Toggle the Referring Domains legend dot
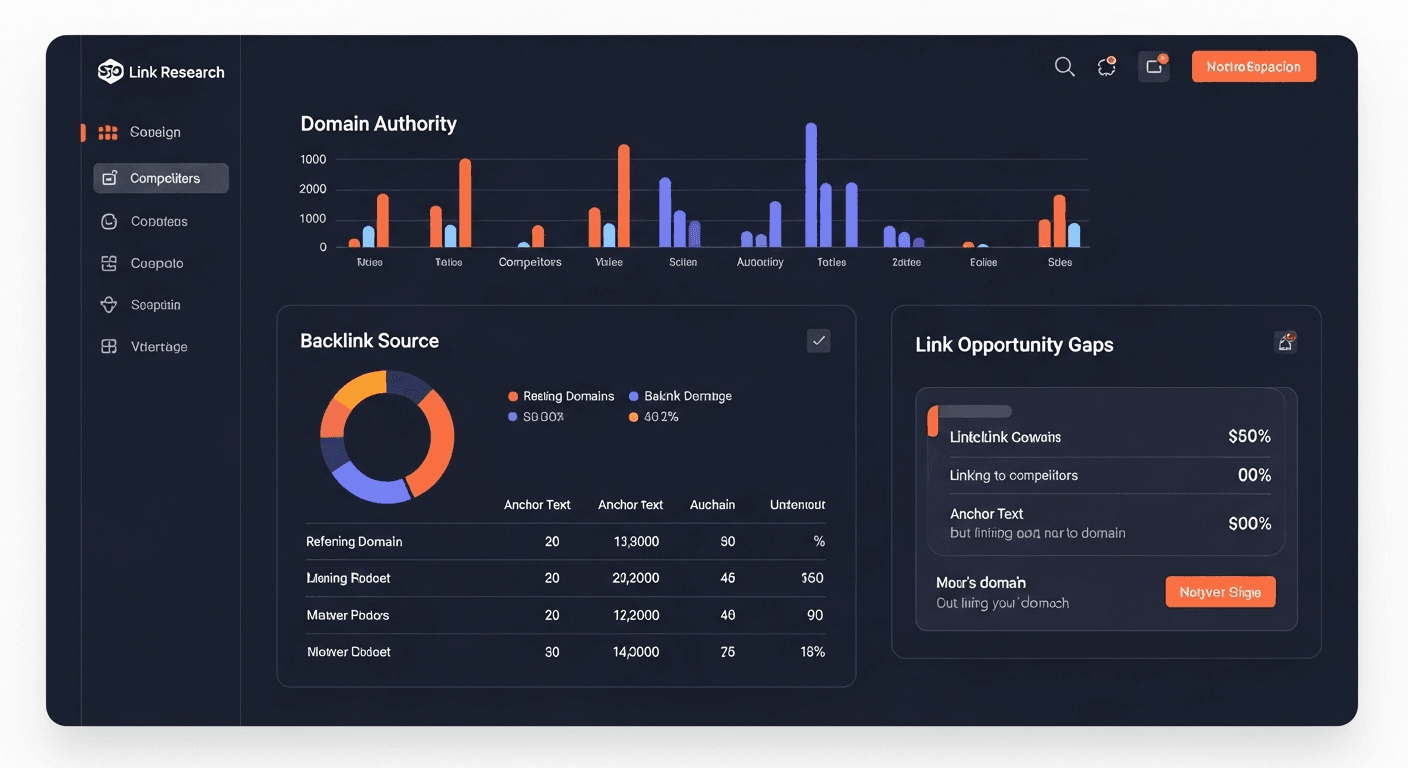1408x768 pixels. 513,396
